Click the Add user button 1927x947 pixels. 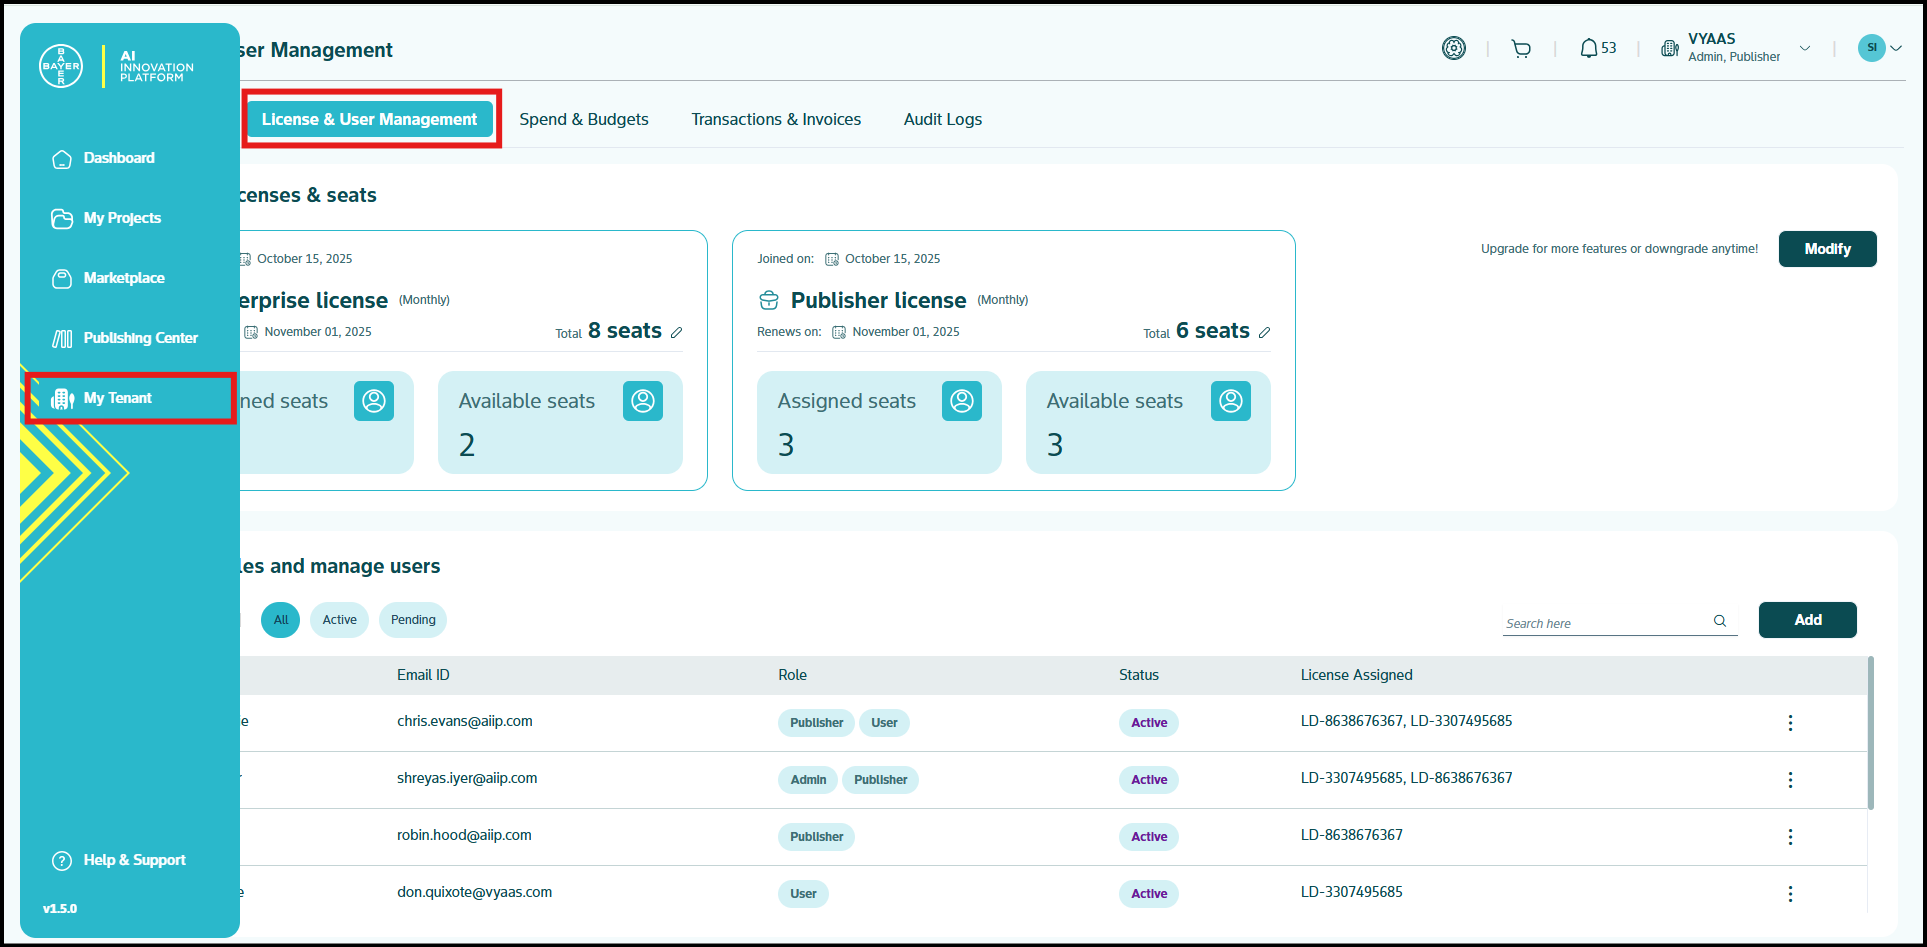1807,620
